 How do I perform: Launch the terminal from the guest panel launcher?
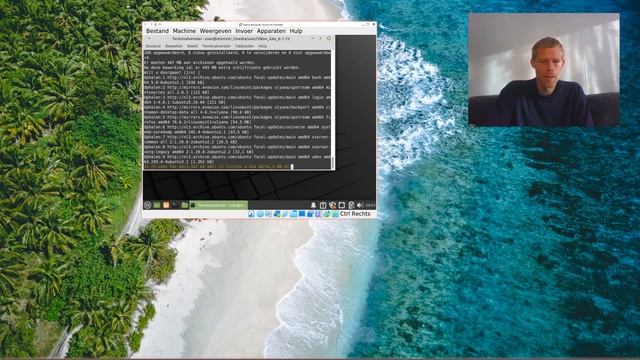[x=175, y=205]
